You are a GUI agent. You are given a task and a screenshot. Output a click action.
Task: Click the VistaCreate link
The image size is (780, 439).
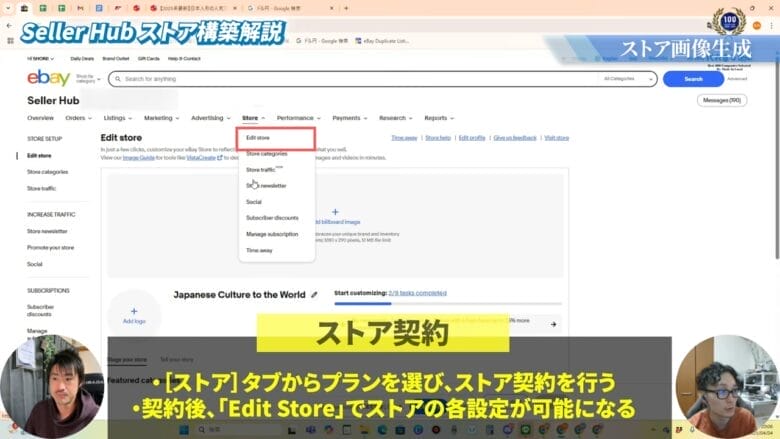tap(201, 158)
